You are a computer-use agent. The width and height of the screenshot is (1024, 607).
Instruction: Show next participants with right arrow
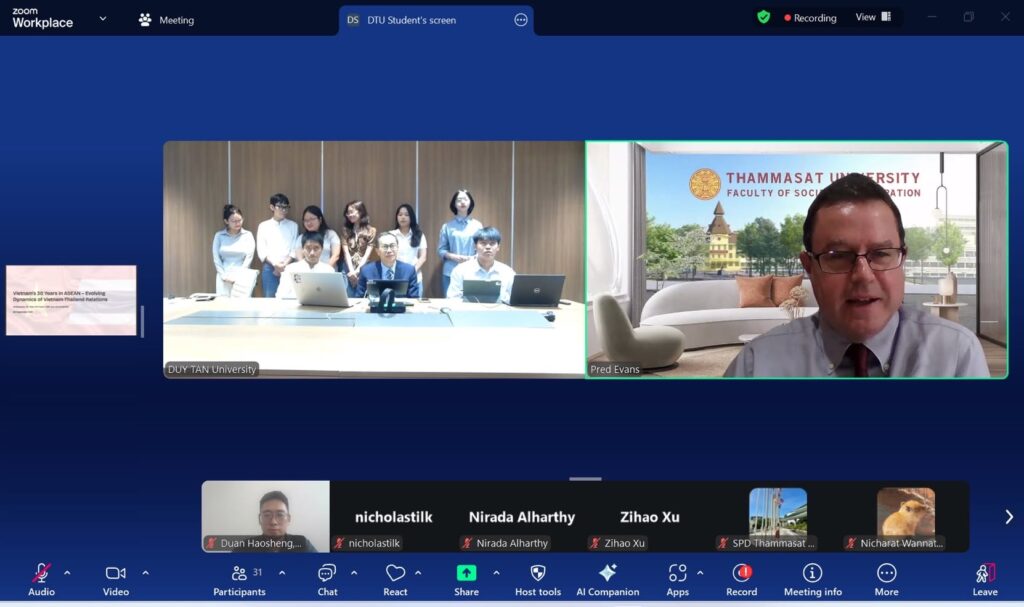(x=1009, y=517)
